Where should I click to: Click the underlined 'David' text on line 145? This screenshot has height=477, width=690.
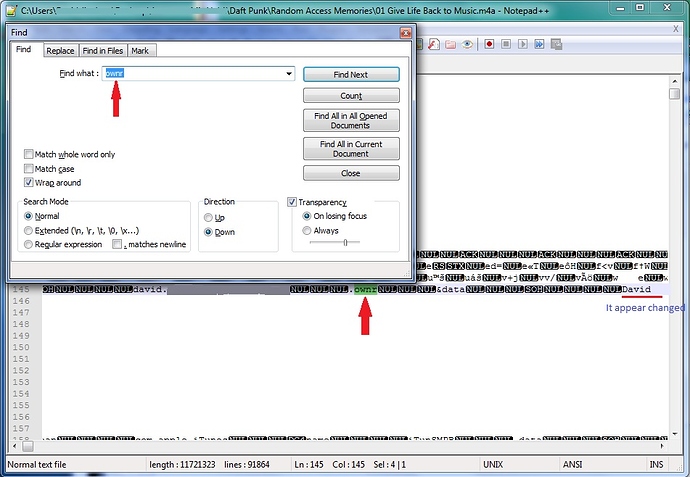pyautogui.click(x=636, y=289)
